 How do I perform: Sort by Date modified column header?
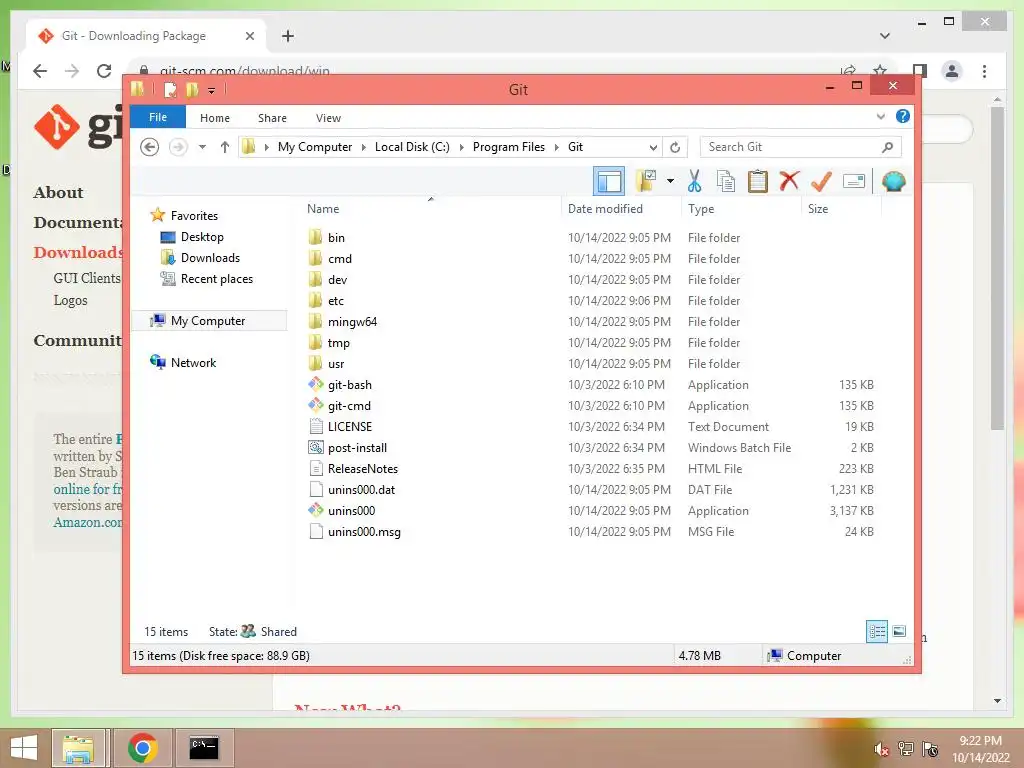click(605, 208)
